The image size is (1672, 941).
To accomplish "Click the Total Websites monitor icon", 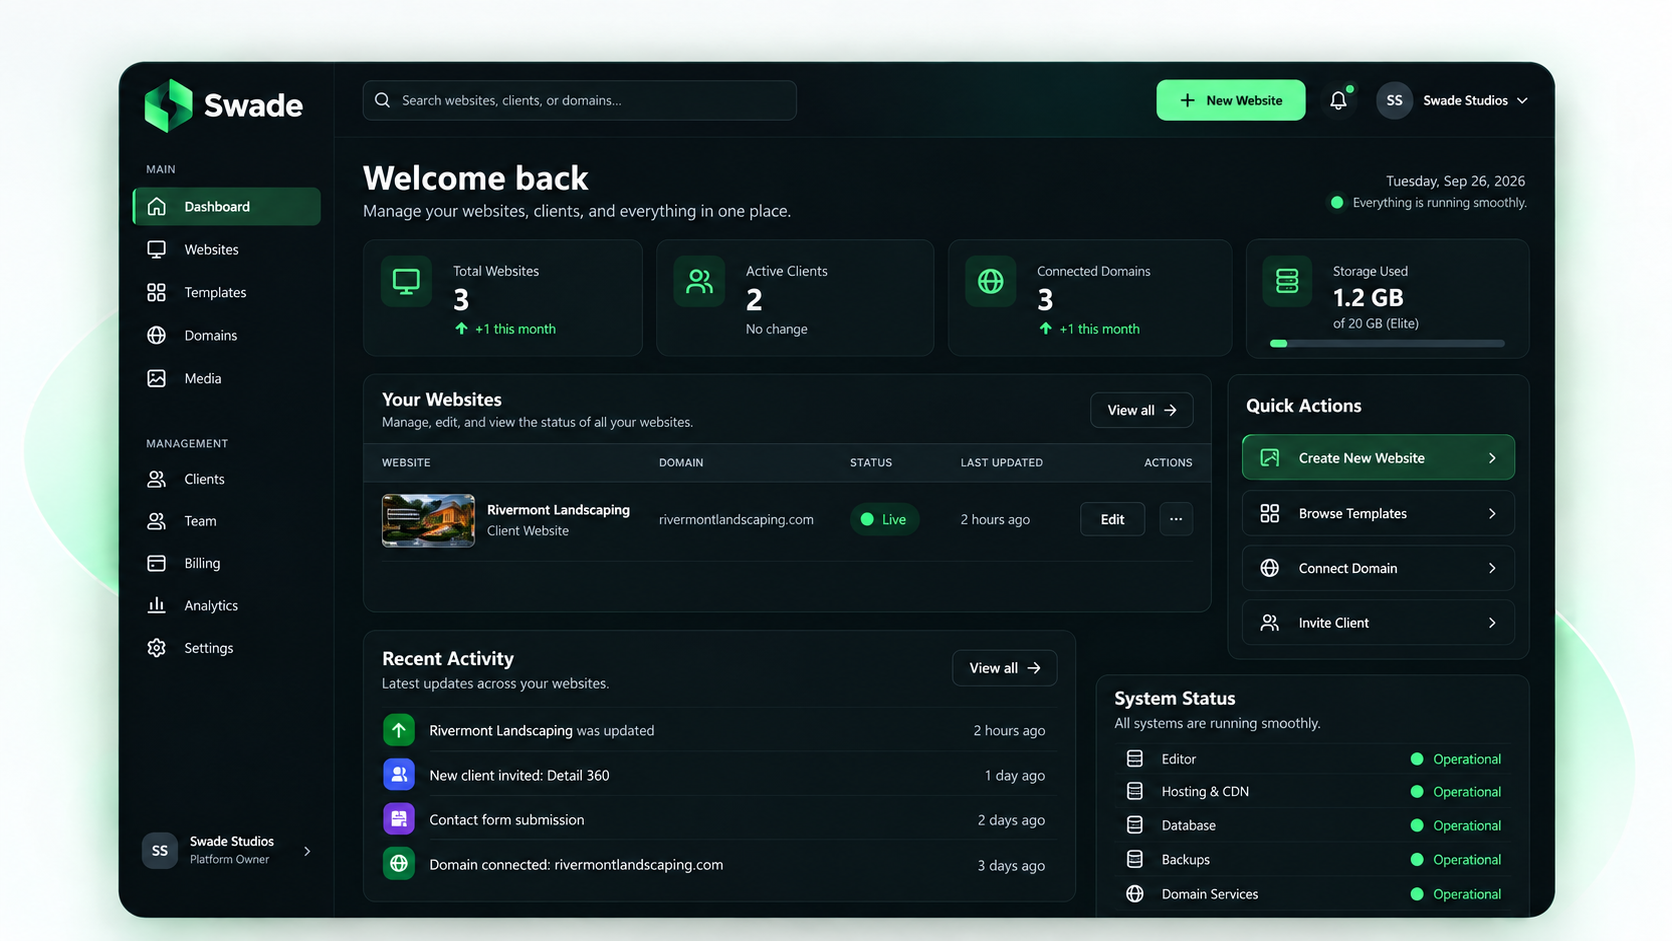I will tap(406, 282).
